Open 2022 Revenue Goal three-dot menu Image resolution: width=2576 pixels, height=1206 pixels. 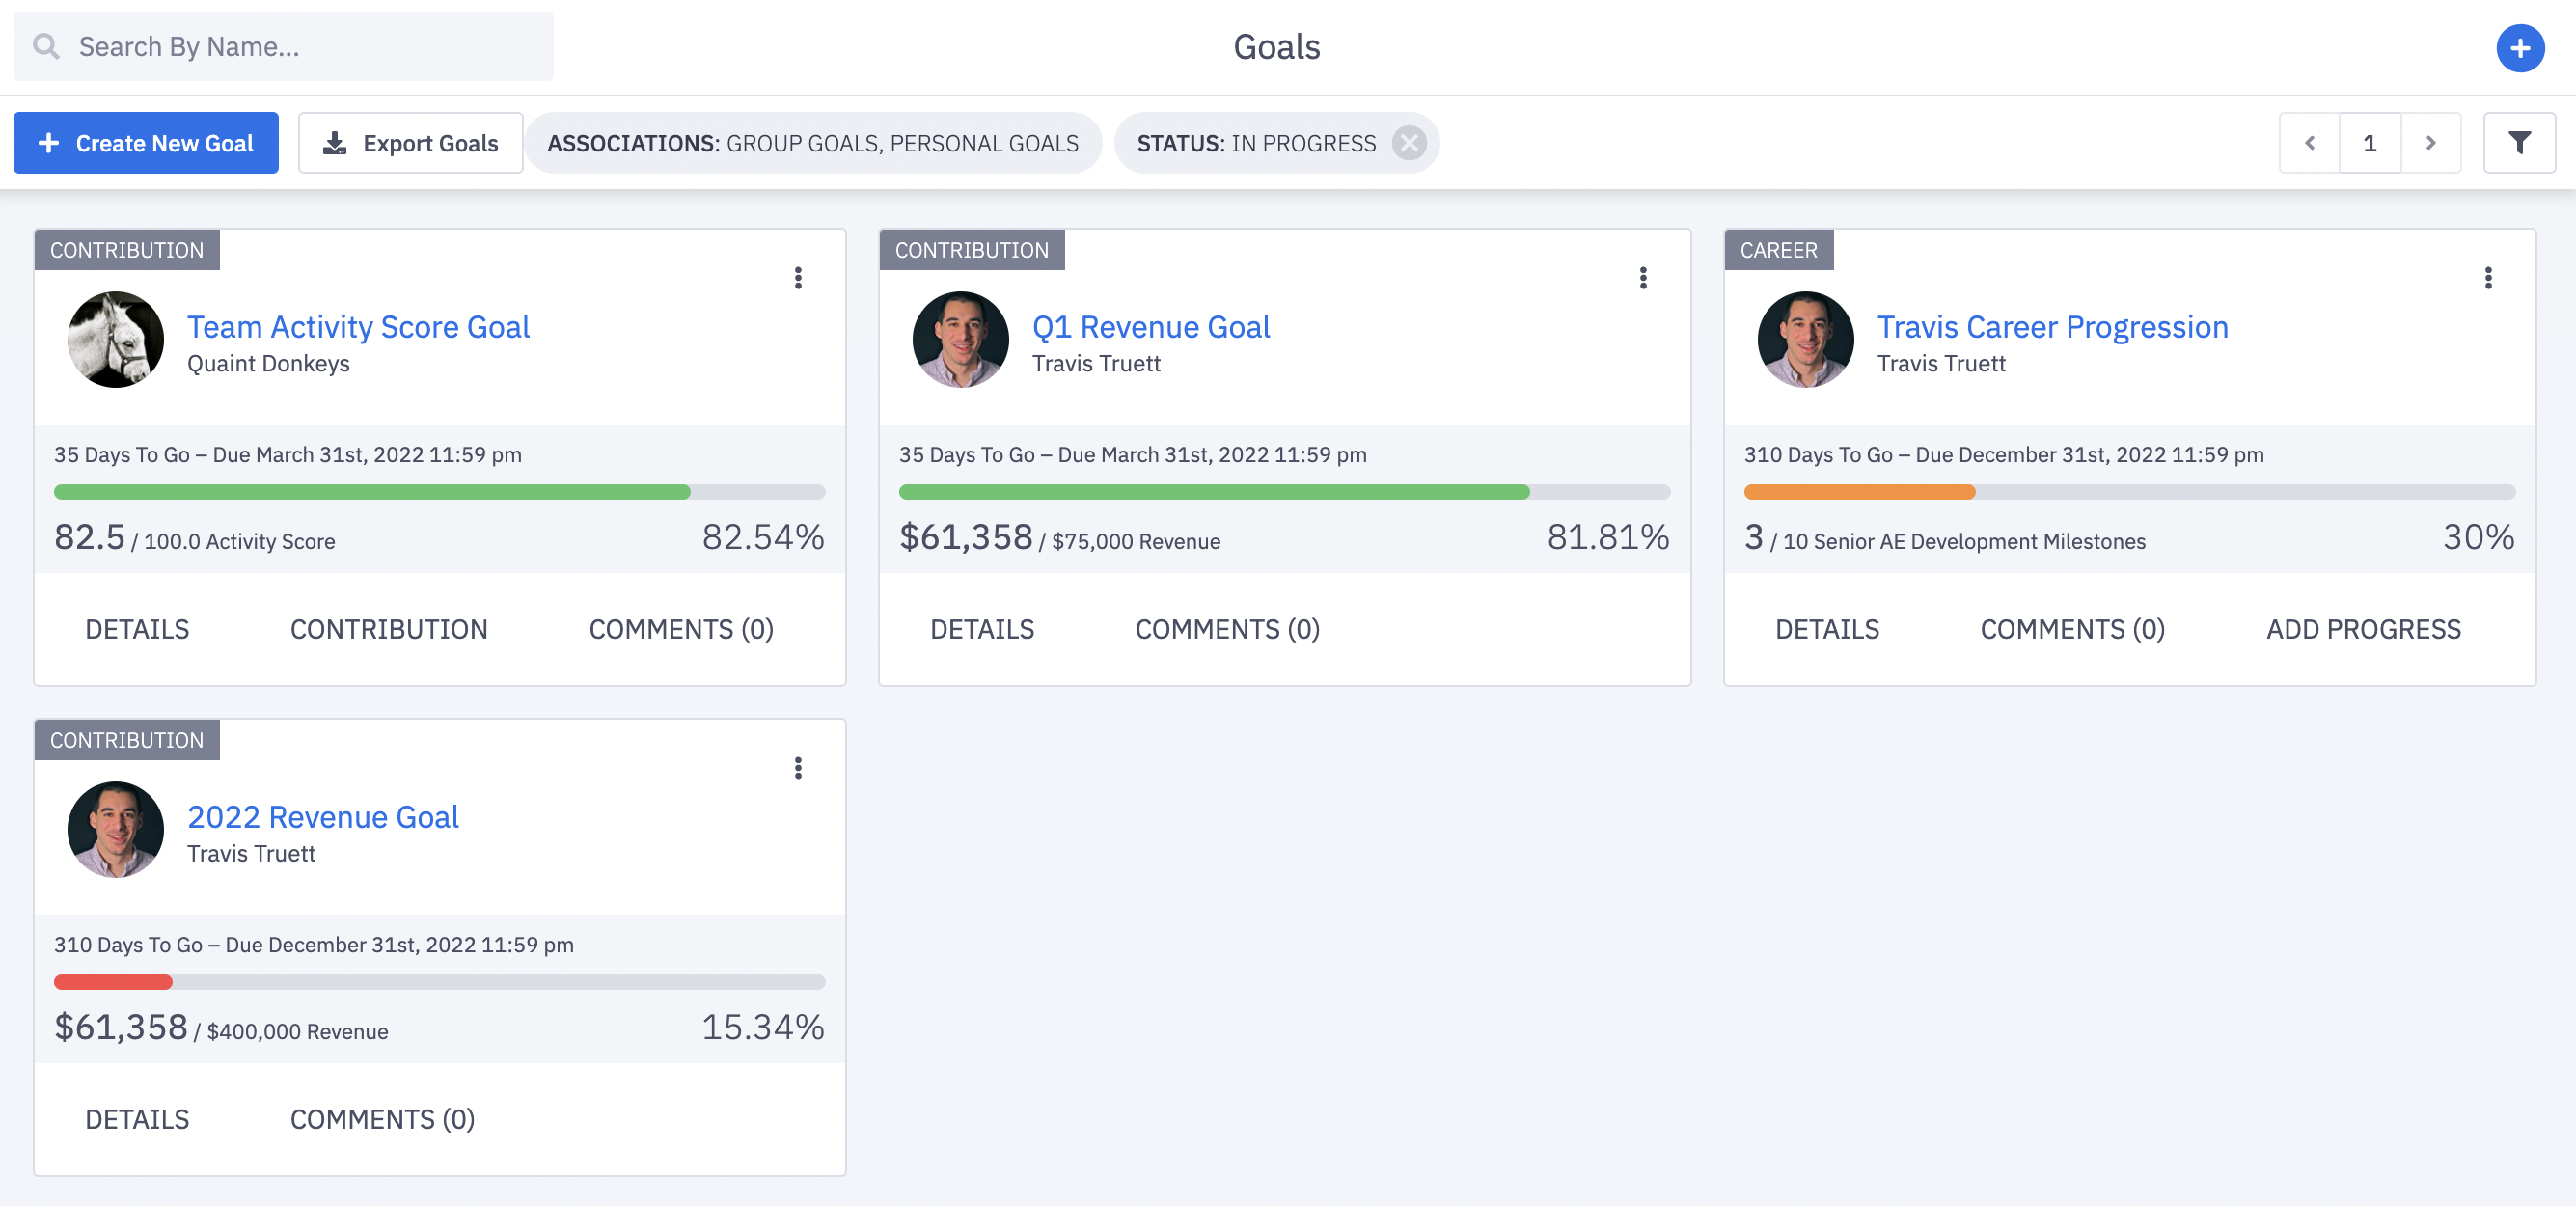point(798,767)
